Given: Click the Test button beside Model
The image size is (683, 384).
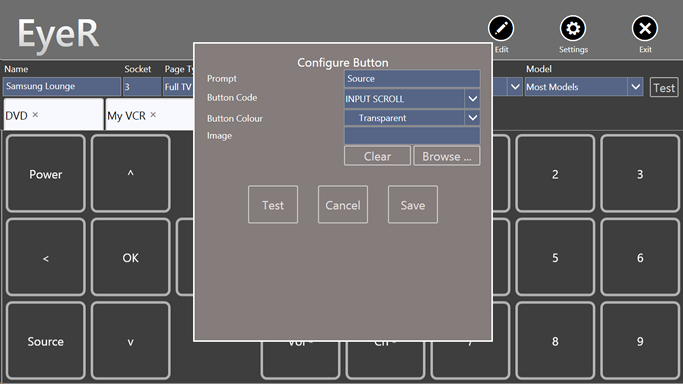Looking at the screenshot, I should tap(664, 88).
